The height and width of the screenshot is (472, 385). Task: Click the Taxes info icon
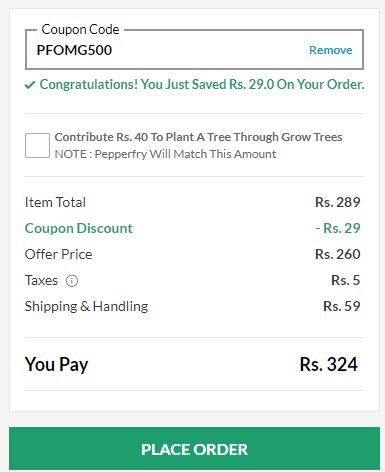click(72, 281)
